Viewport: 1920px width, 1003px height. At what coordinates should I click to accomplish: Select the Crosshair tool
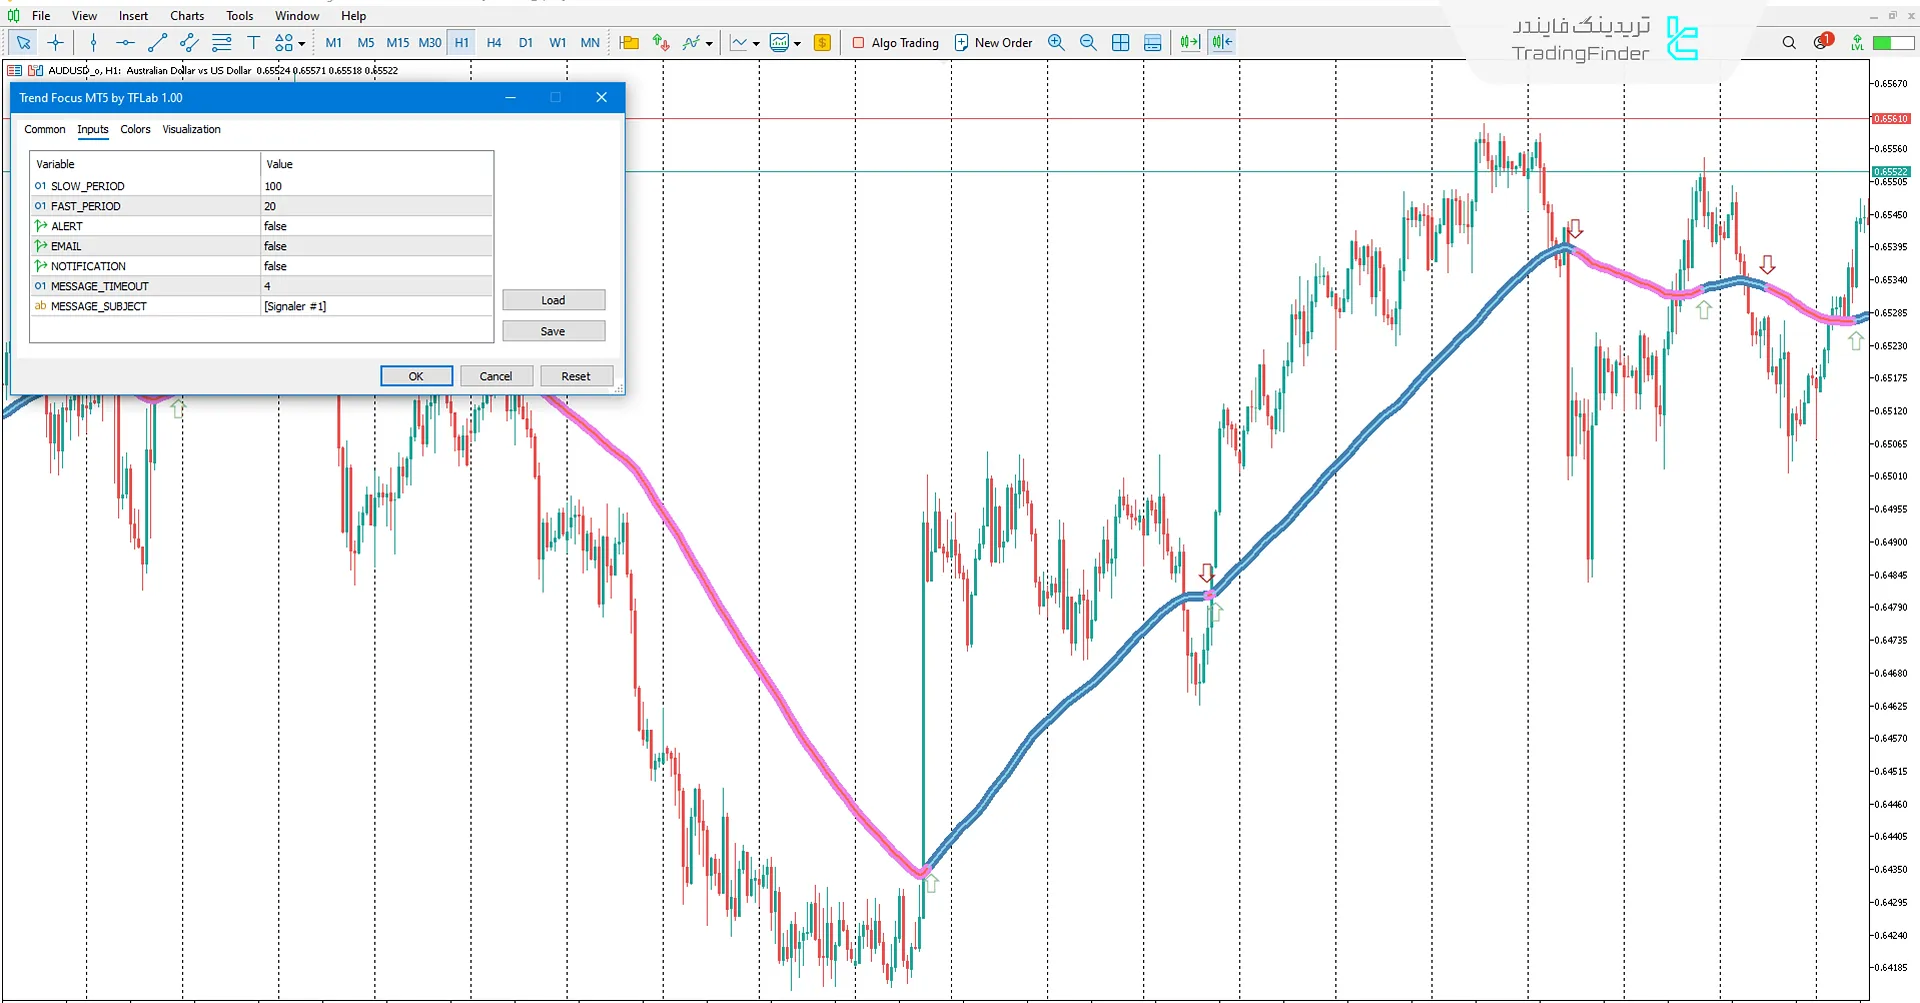55,42
